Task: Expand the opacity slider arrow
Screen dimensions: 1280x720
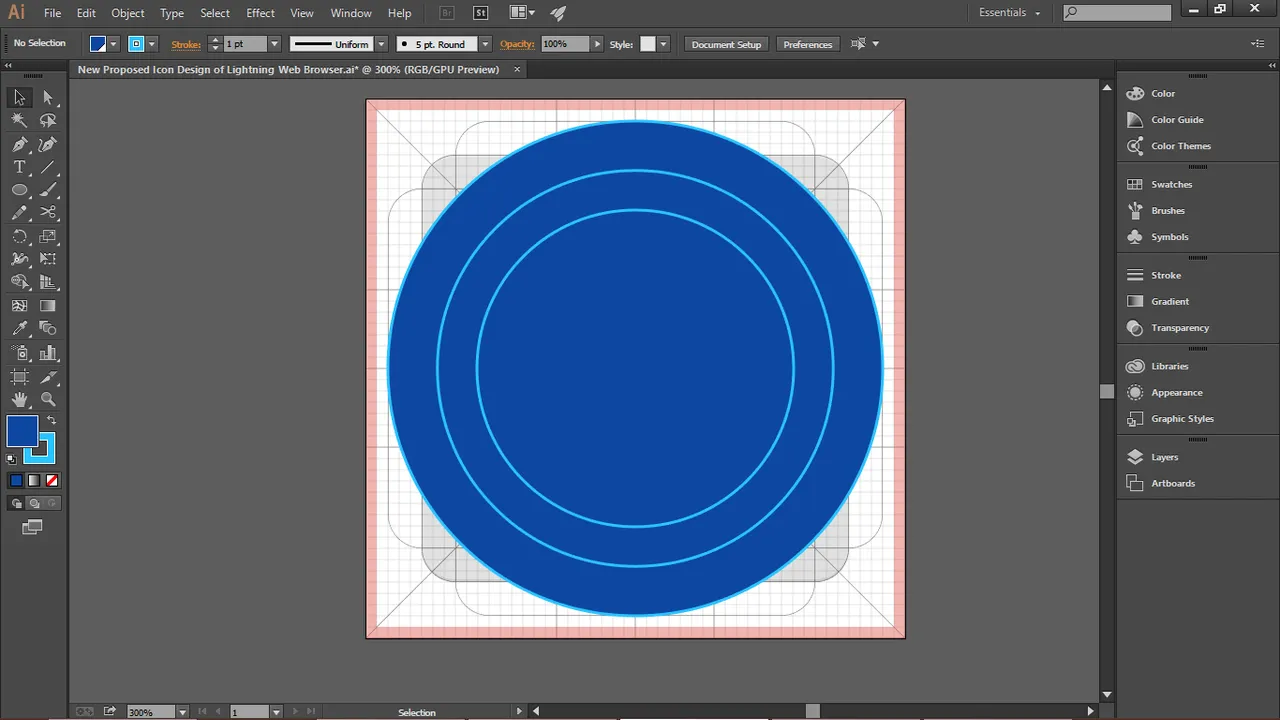Action: [597, 44]
